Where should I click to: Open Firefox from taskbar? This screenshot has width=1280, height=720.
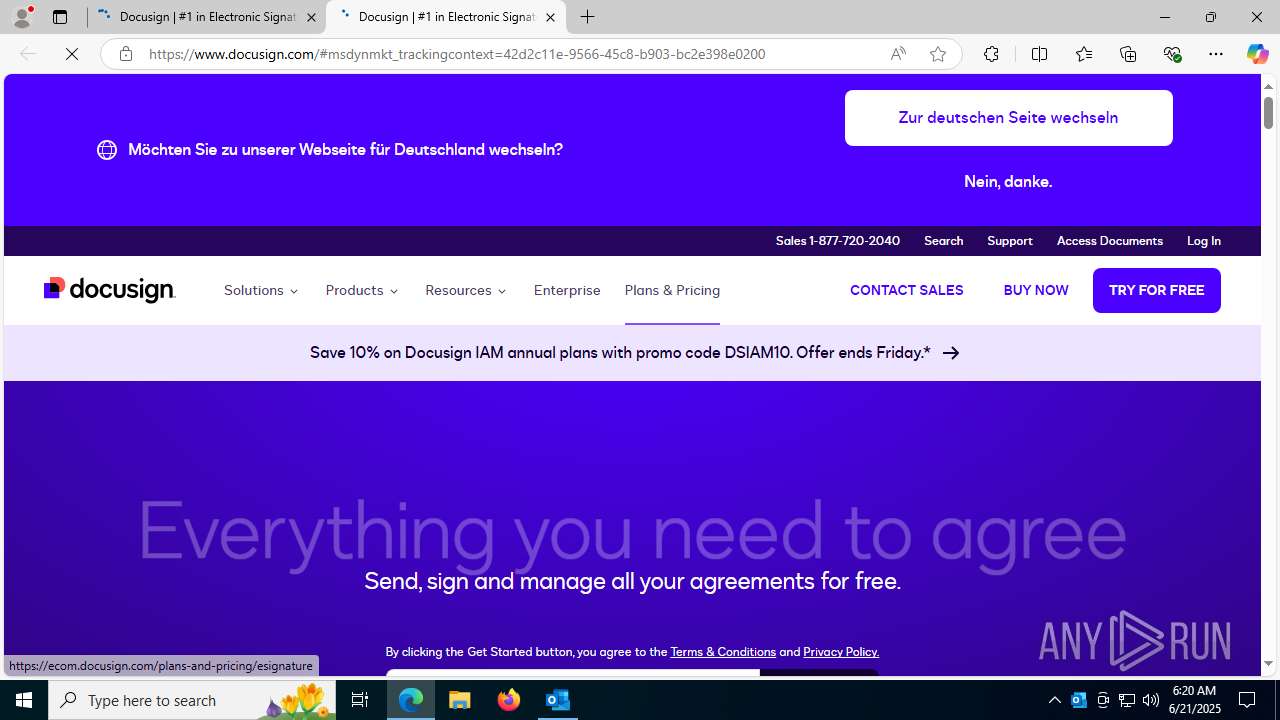[x=509, y=700]
